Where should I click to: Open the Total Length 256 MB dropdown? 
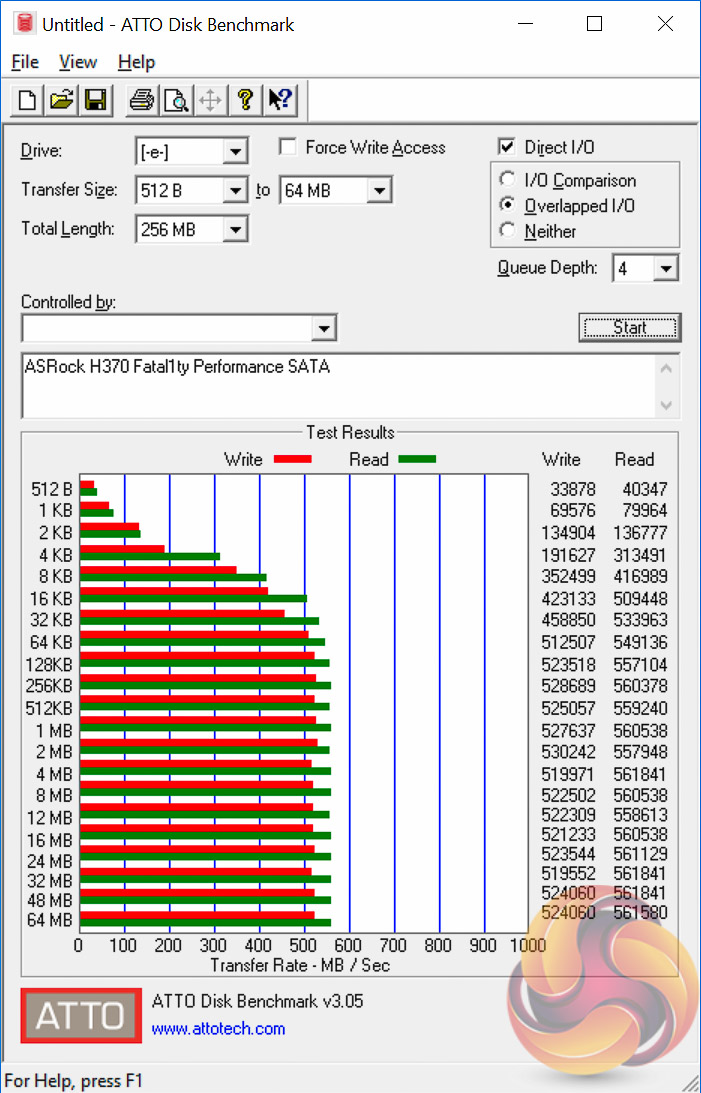click(236, 229)
